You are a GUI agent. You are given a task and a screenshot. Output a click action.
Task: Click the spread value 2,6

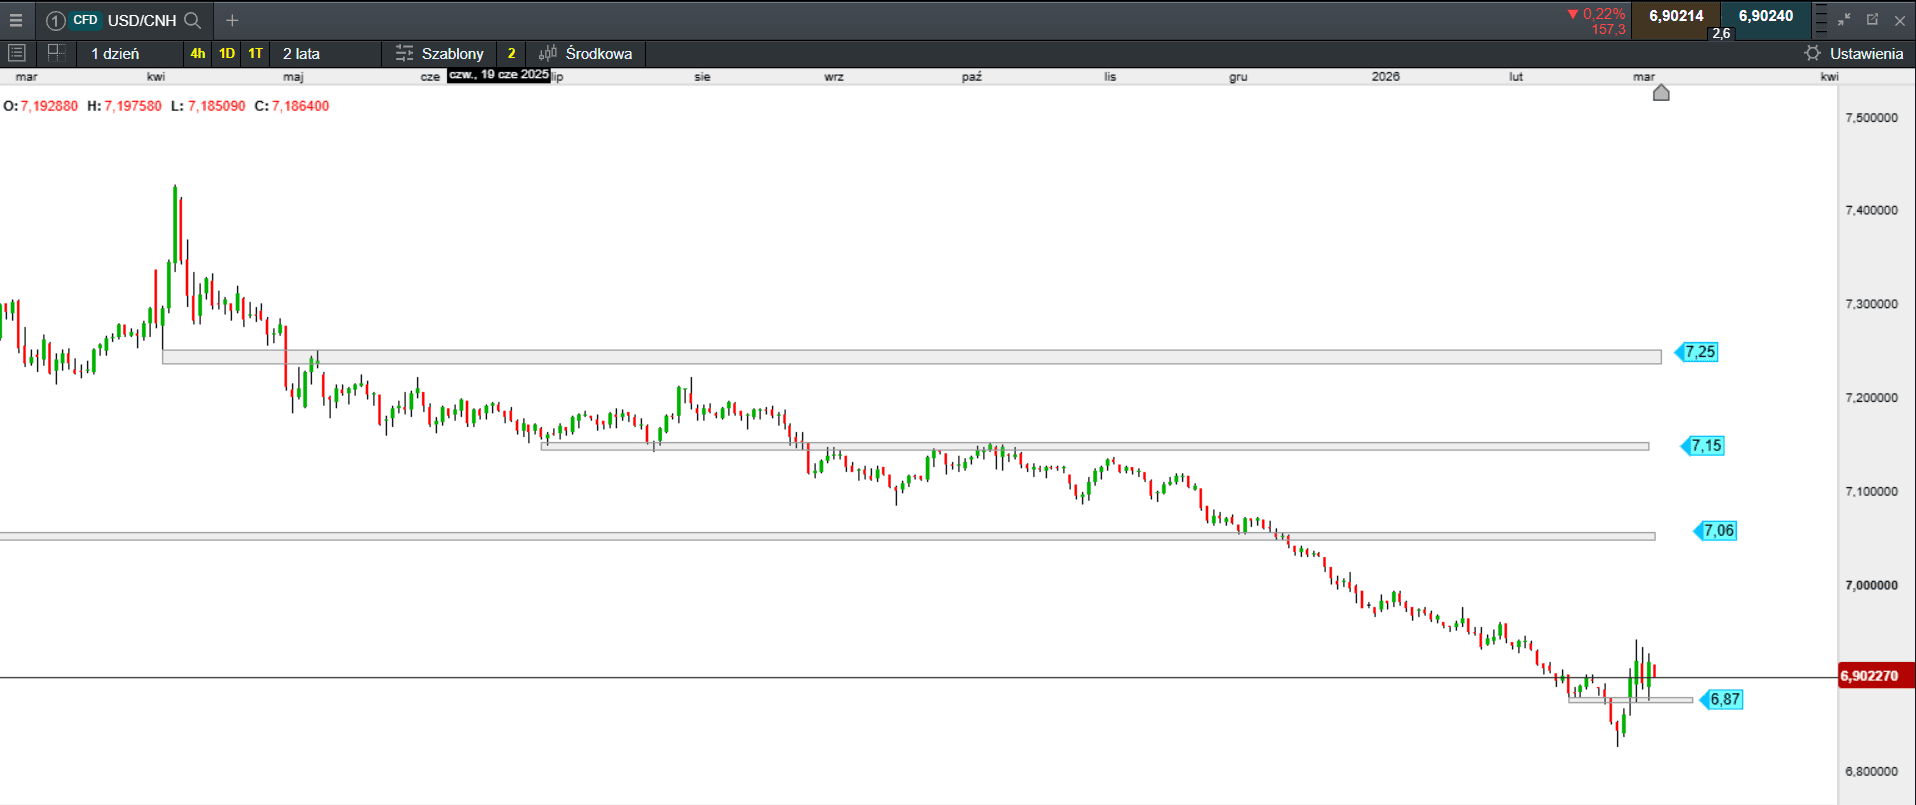[x=1721, y=33]
